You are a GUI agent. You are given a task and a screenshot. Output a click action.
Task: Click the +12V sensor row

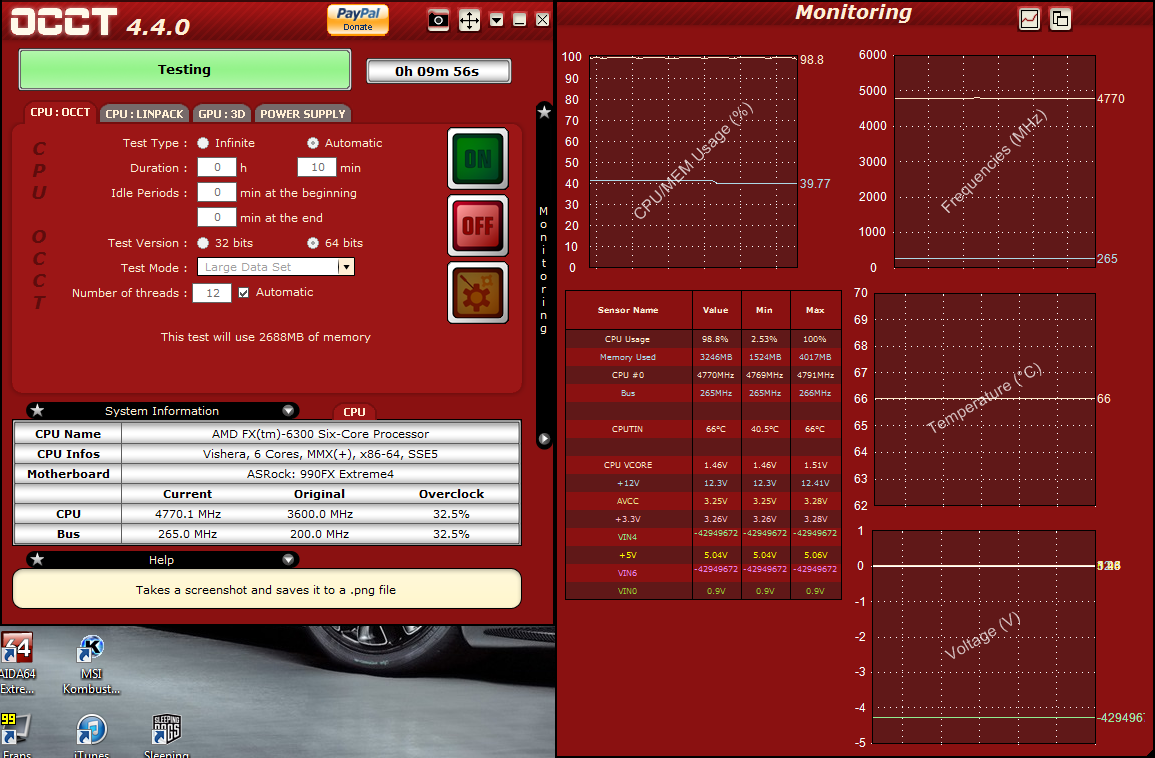703,482
